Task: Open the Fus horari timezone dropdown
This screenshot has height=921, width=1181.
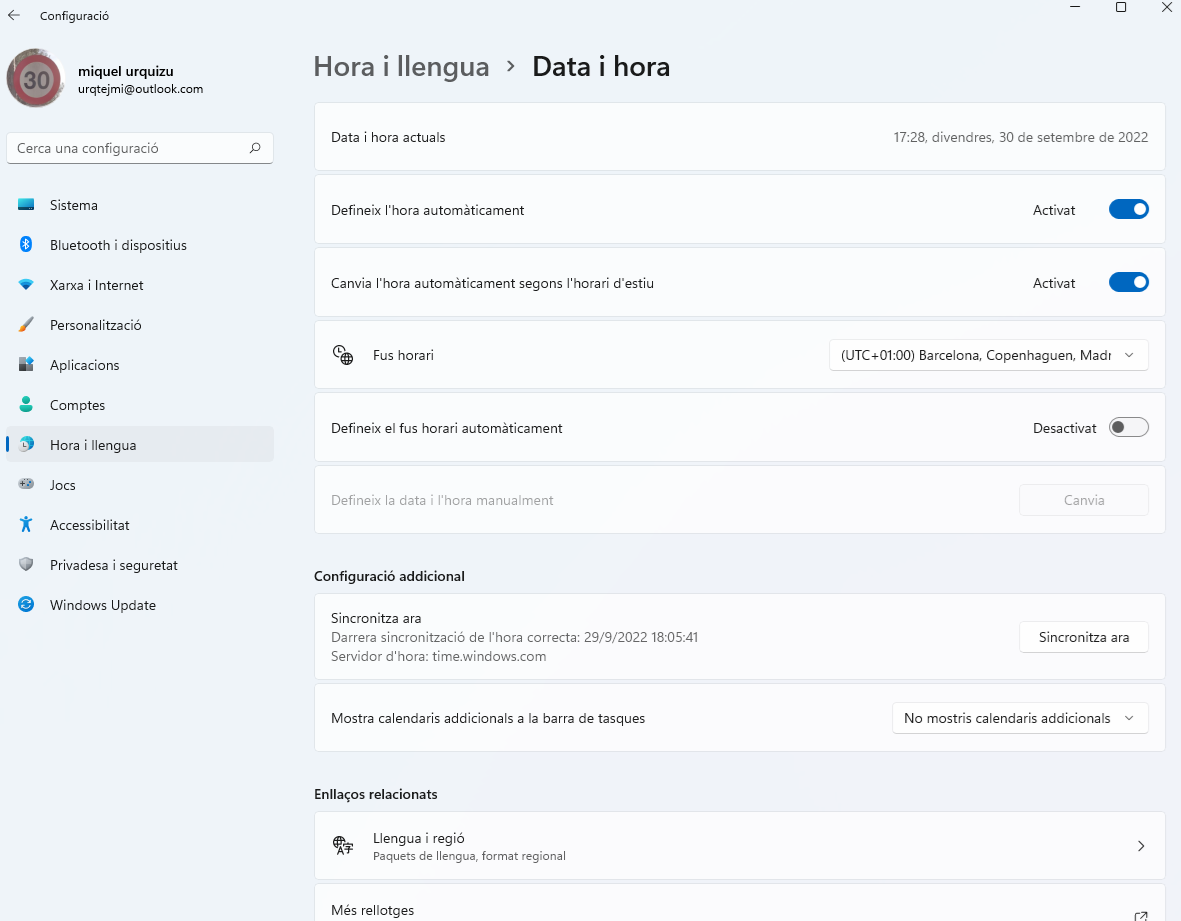Action: [x=988, y=355]
